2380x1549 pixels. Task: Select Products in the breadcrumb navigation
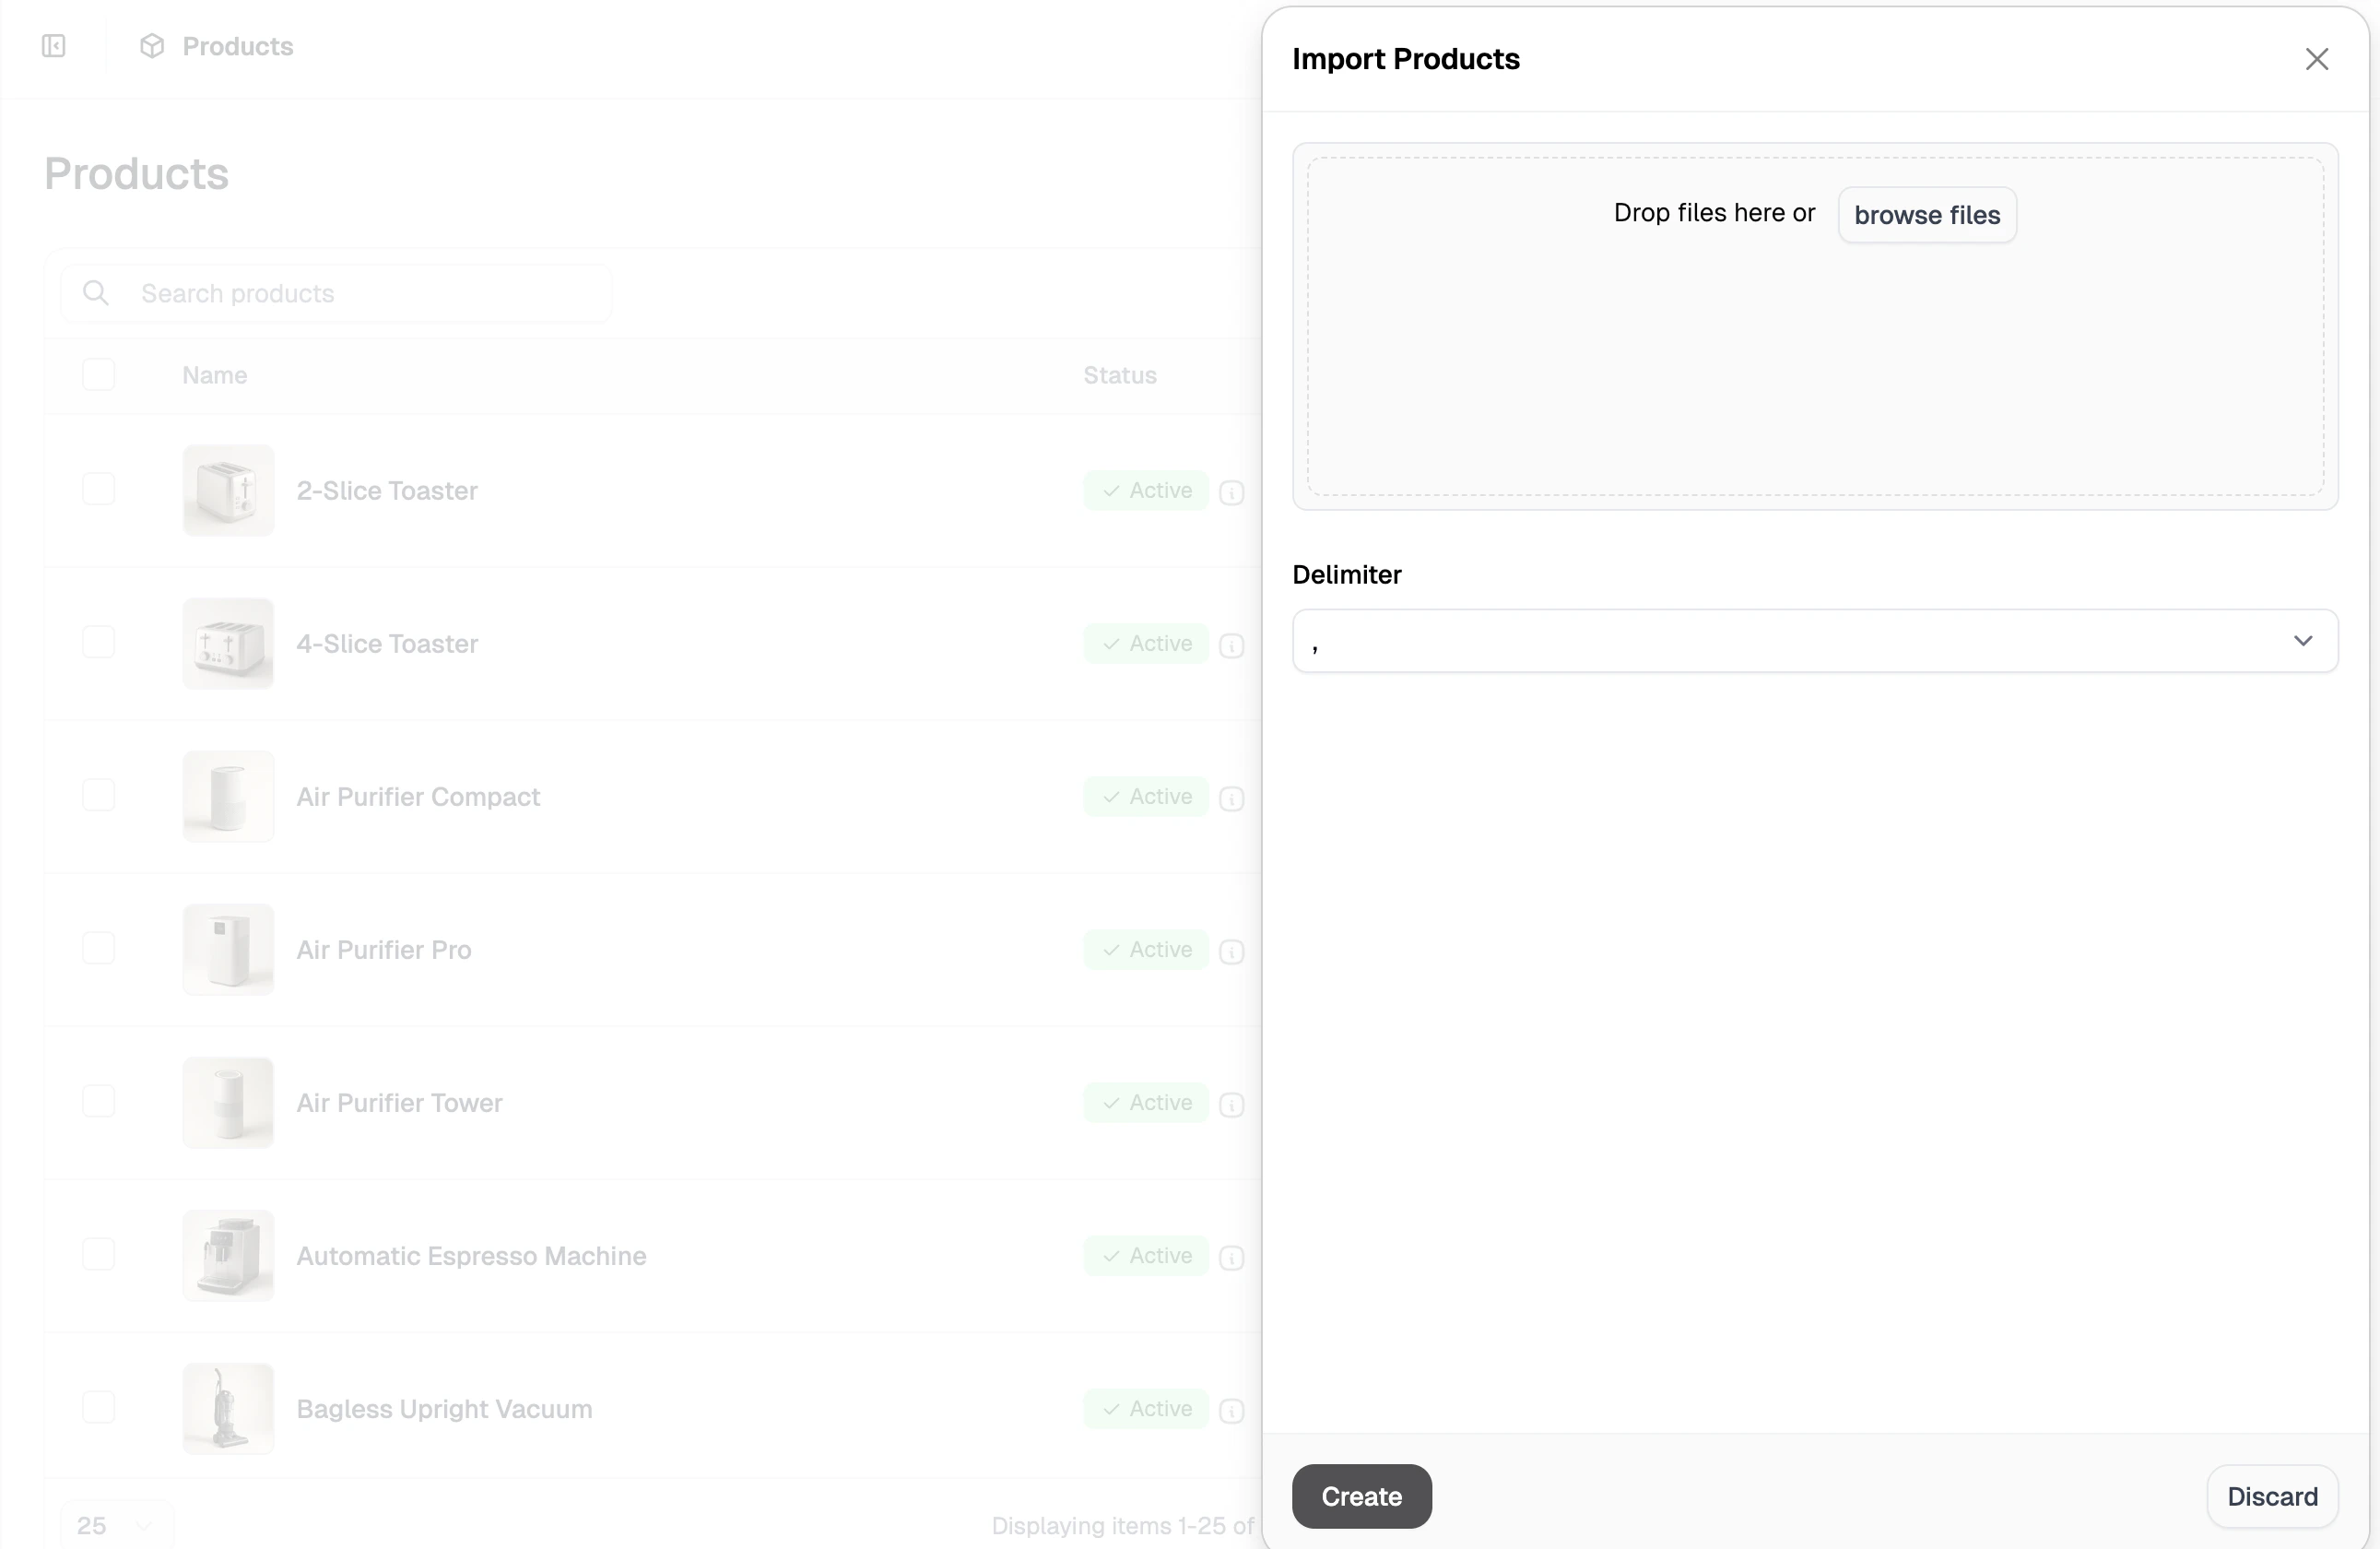pyautogui.click(x=237, y=46)
